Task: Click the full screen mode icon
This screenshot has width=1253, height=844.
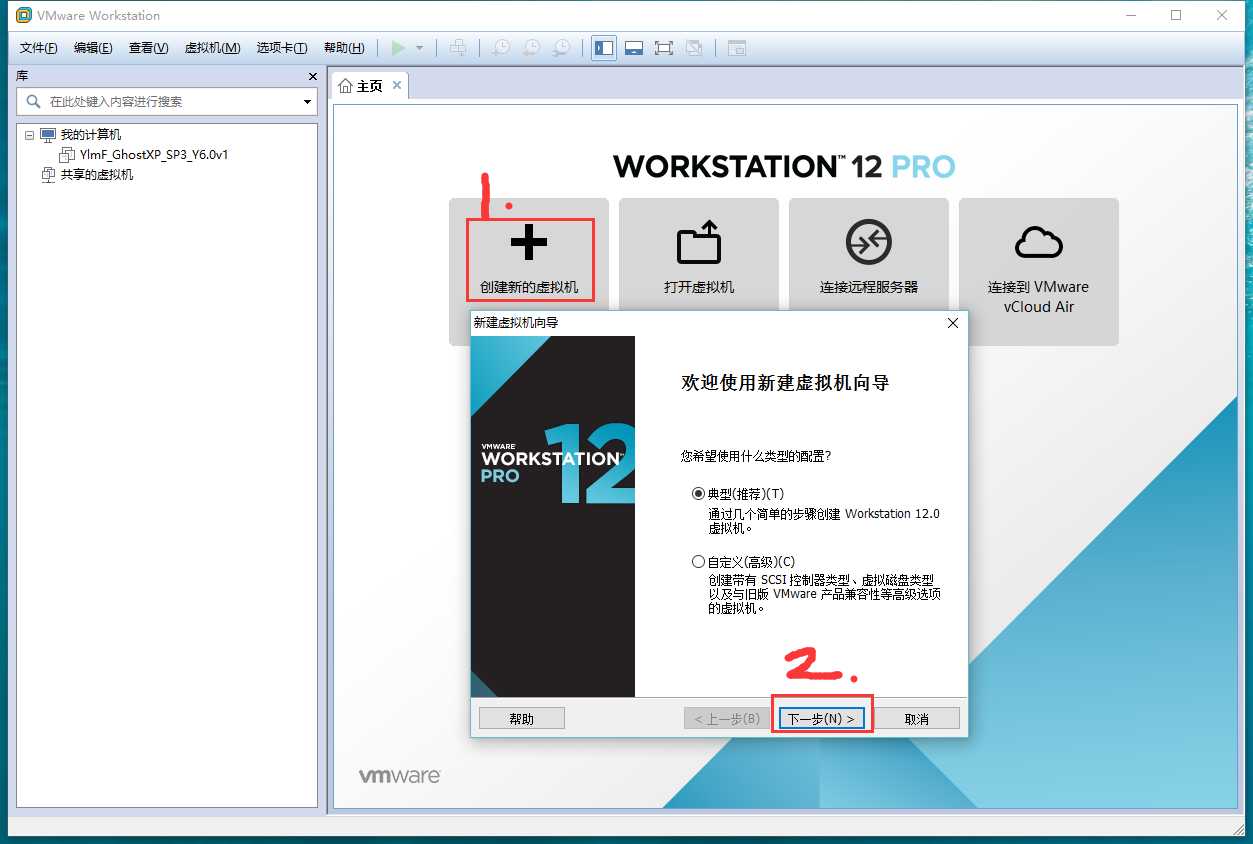Action: pos(664,48)
